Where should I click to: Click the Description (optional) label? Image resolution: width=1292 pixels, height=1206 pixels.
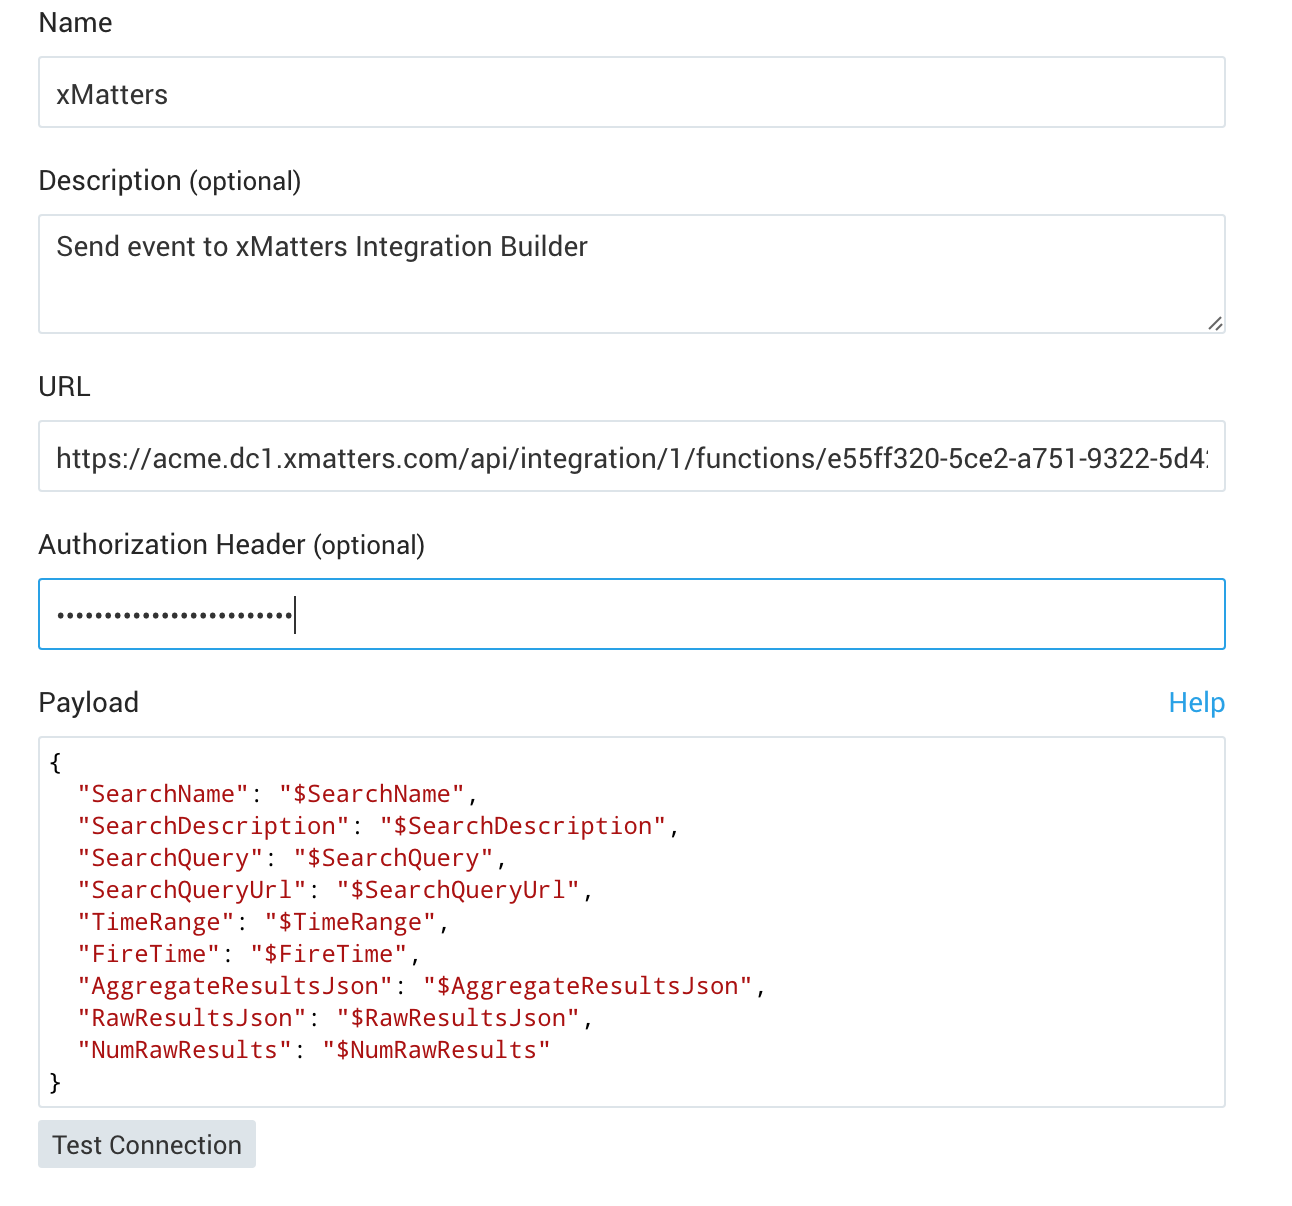pyautogui.click(x=170, y=181)
